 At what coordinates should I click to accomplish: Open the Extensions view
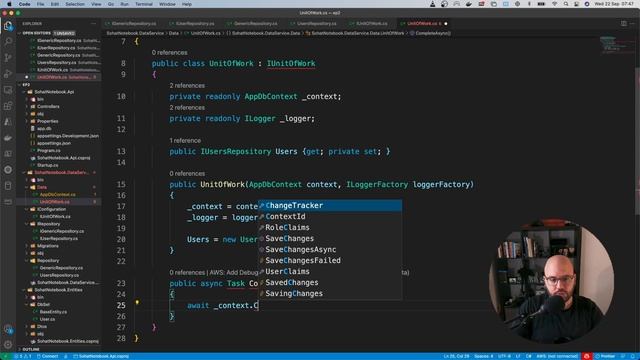point(8,106)
